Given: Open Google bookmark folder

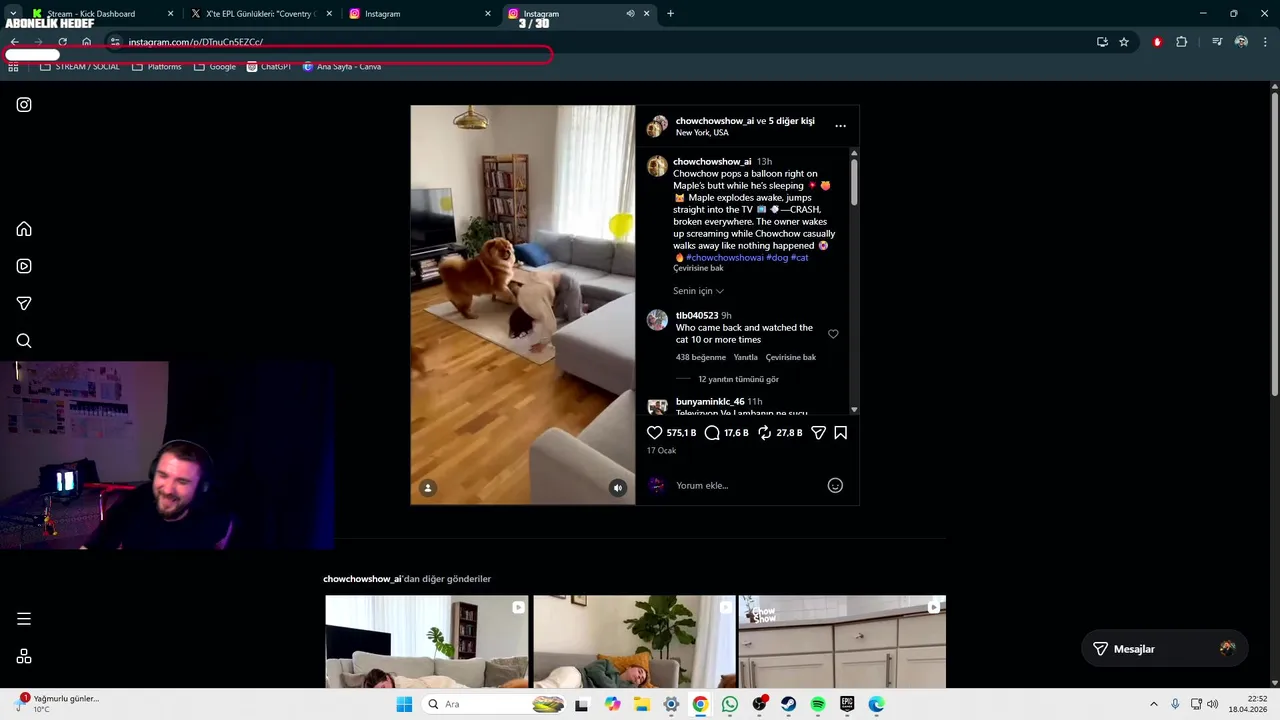Looking at the screenshot, I should click(x=214, y=67).
